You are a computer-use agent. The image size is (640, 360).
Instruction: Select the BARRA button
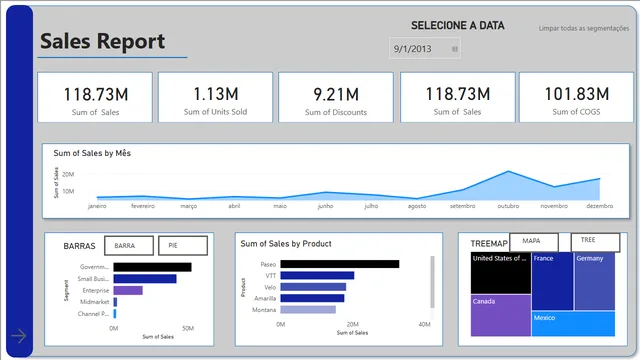[x=129, y=246]
